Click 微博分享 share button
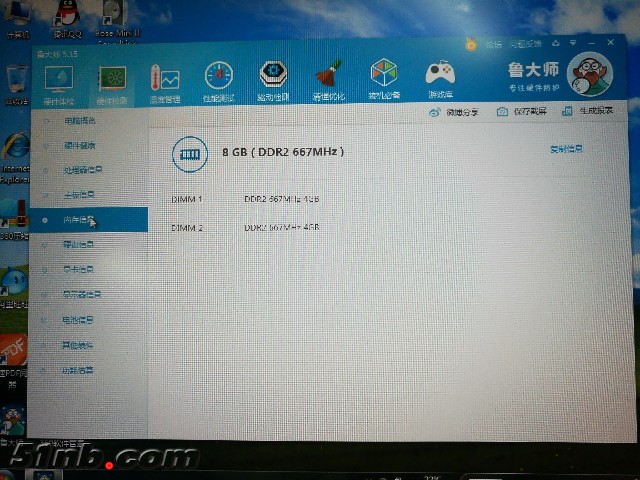The height and width of the screenshot is (480, 640). pyautogui.click(x=453, y=112)
